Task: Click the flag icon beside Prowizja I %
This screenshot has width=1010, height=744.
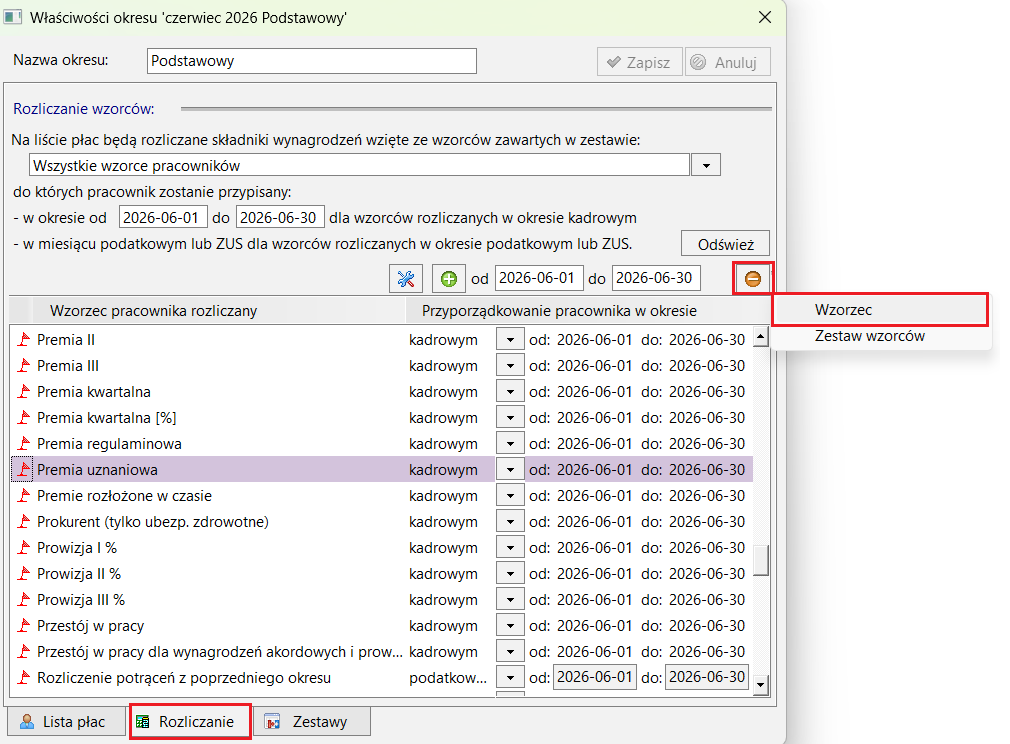Action: pyautogui.click(x=24, y=548)
